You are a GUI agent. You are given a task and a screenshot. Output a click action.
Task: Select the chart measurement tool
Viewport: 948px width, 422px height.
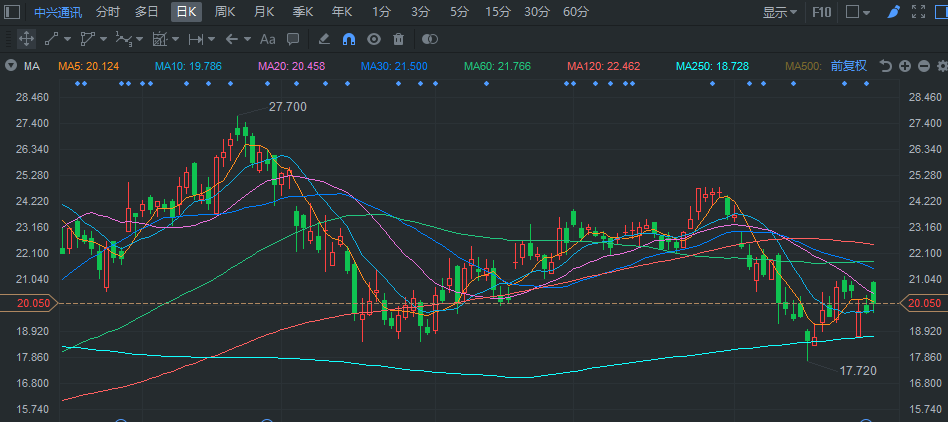click(160, 39)
